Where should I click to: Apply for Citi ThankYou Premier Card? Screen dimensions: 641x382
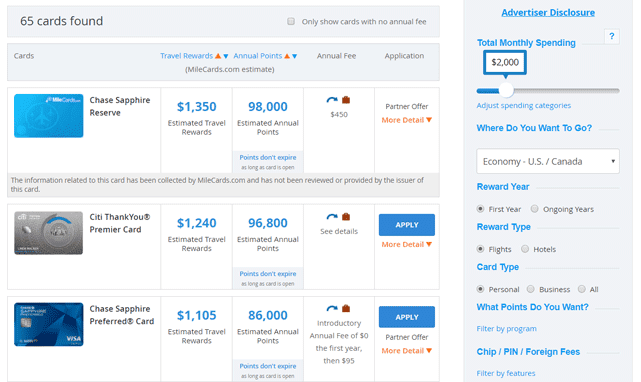(x=407, y=225)
